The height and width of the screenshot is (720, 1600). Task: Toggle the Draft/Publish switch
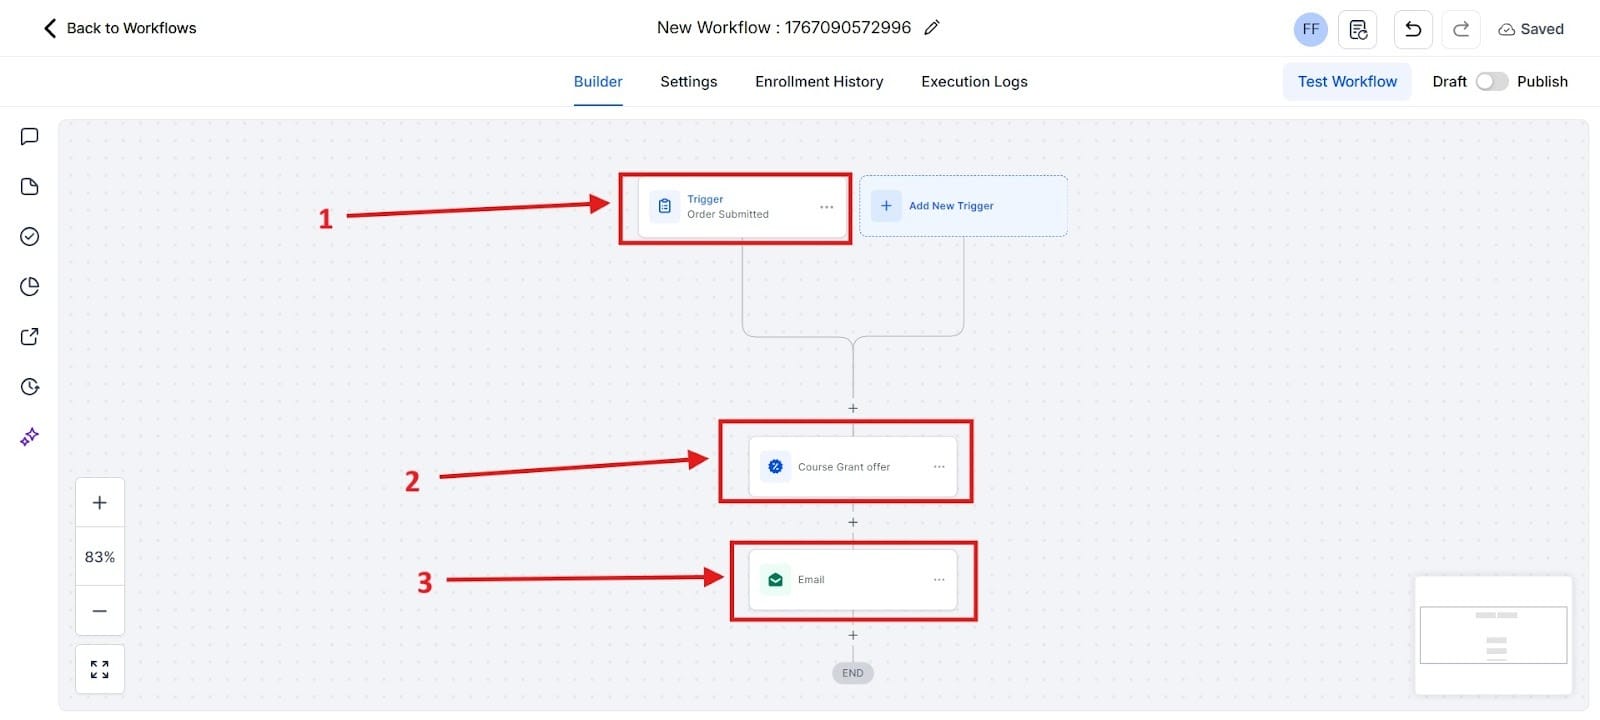[x=1492, y=82]
